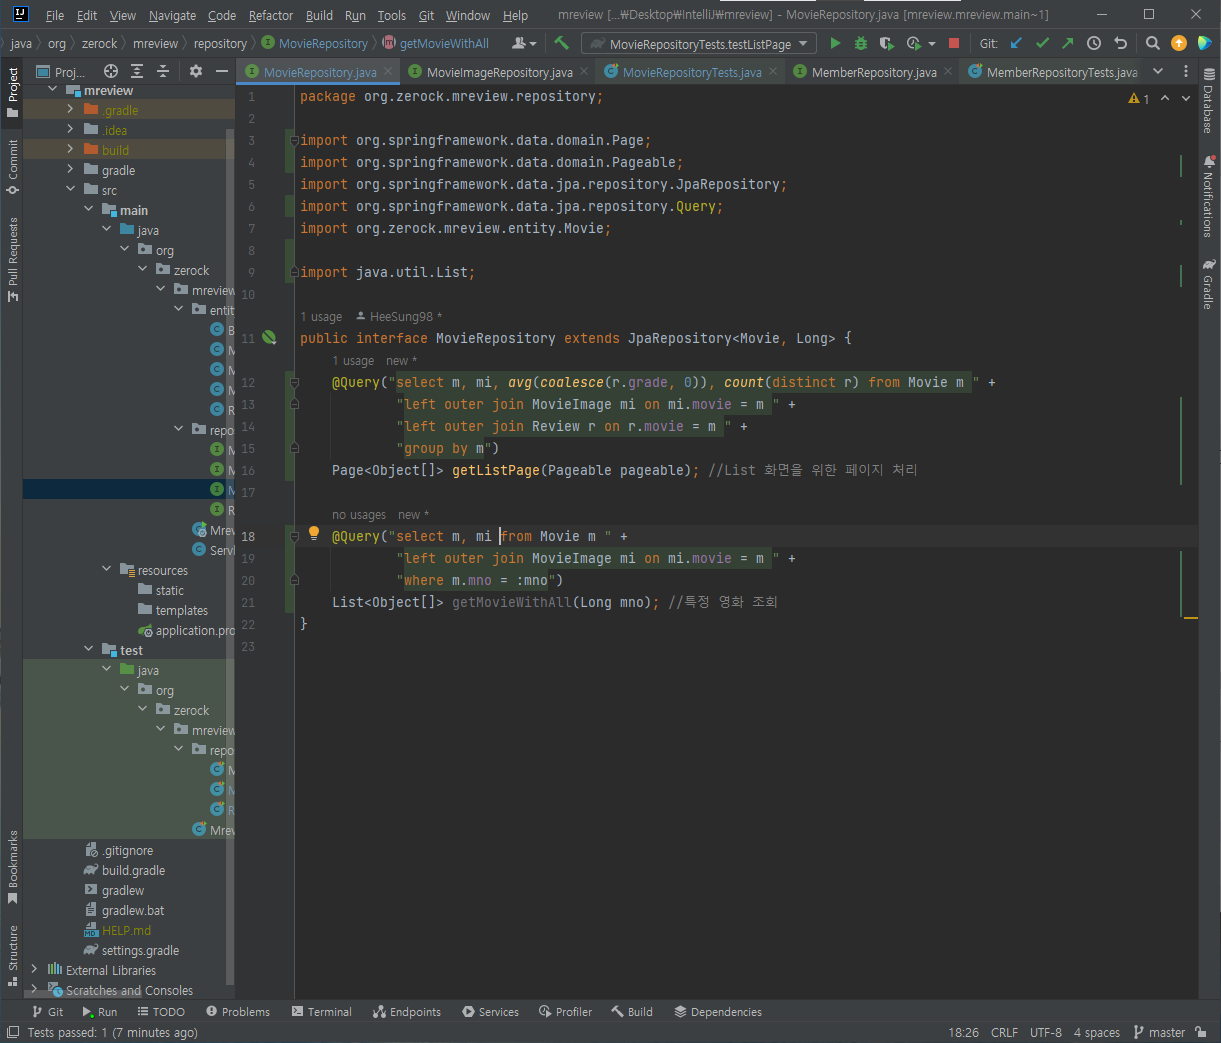Open the Refactor menu
The width and height of the screenshot is (1221, 1043).
[x=271, y=15]
